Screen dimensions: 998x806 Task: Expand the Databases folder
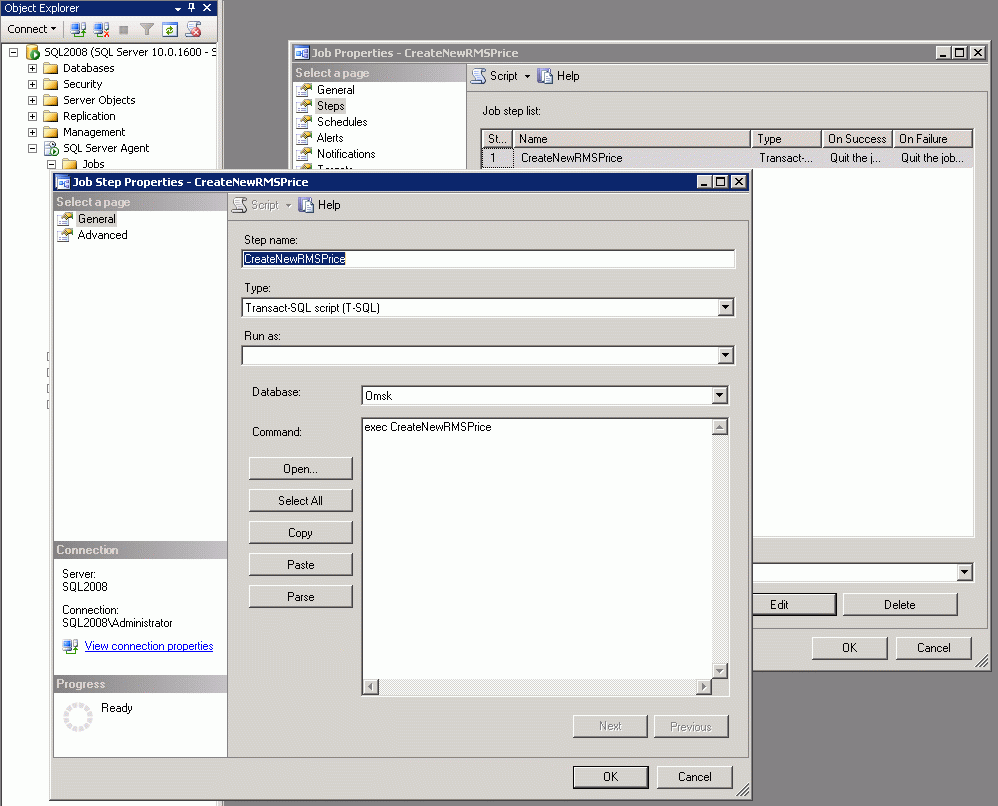(32, 68)
